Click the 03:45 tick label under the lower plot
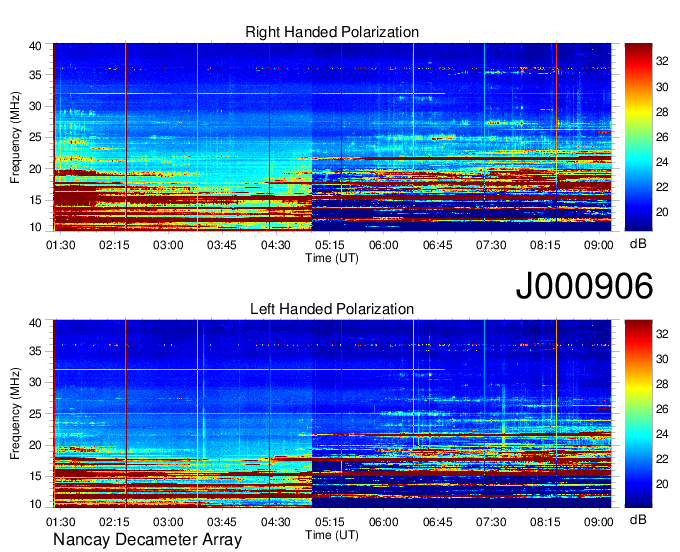680x552 pixels. coord(222,522)
